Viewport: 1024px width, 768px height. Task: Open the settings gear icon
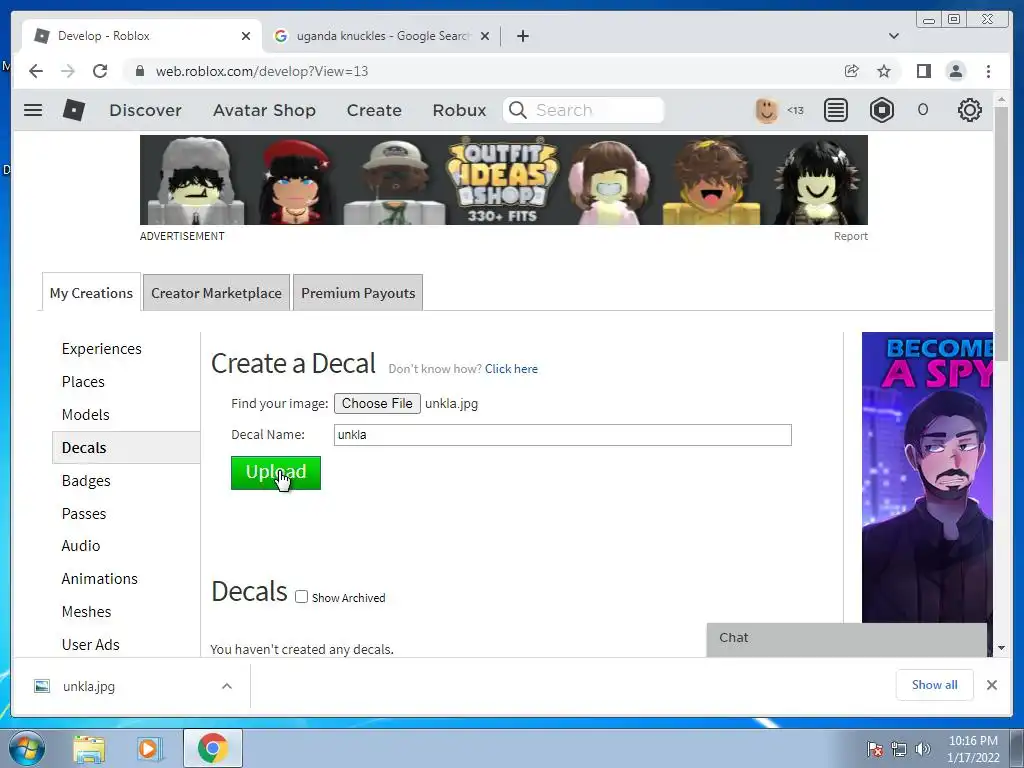click(x=969, y=110)
